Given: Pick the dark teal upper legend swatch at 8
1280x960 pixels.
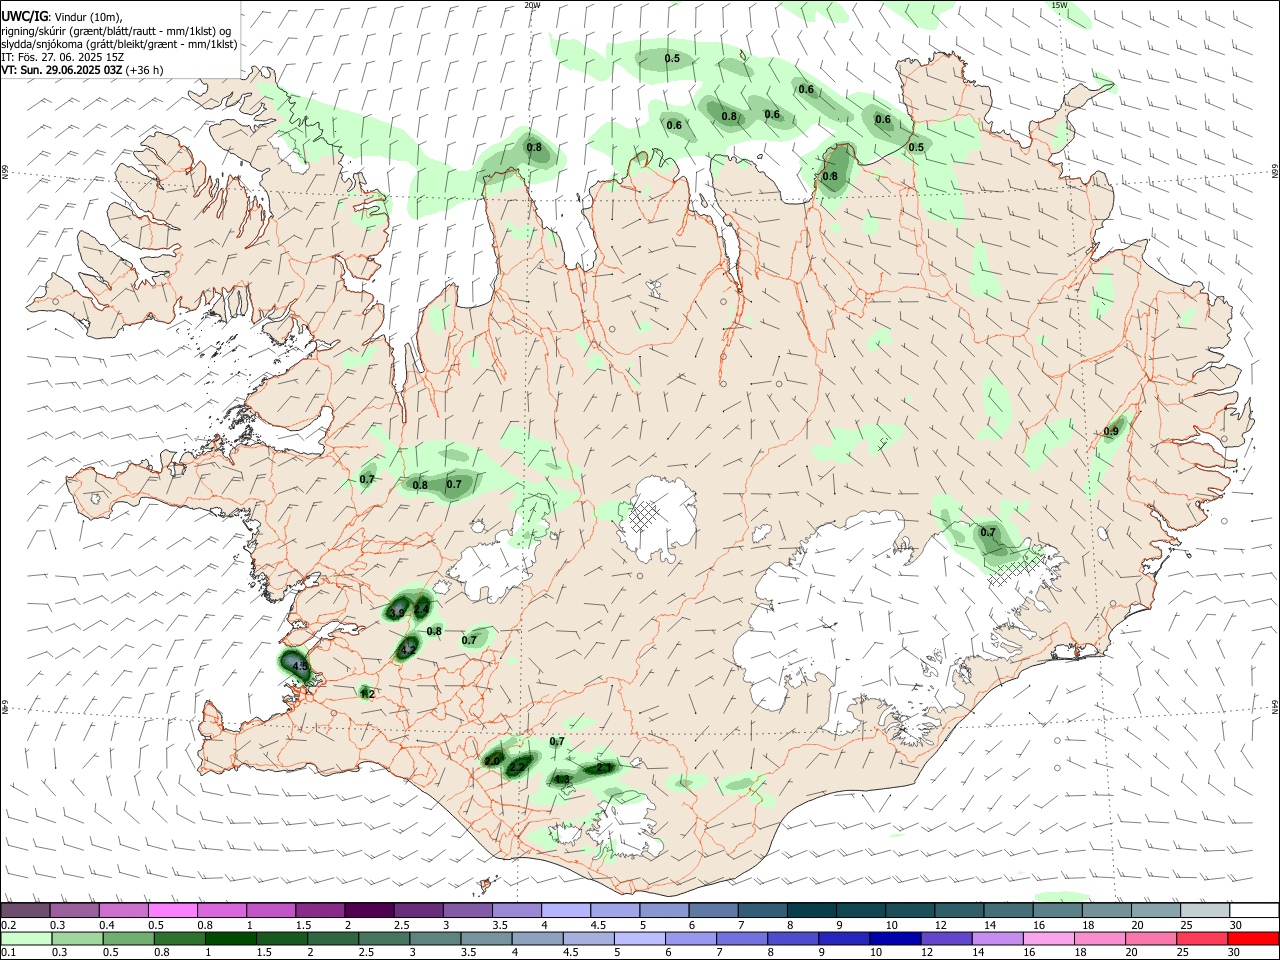Looking at the screenshot, I should (812, 911).
